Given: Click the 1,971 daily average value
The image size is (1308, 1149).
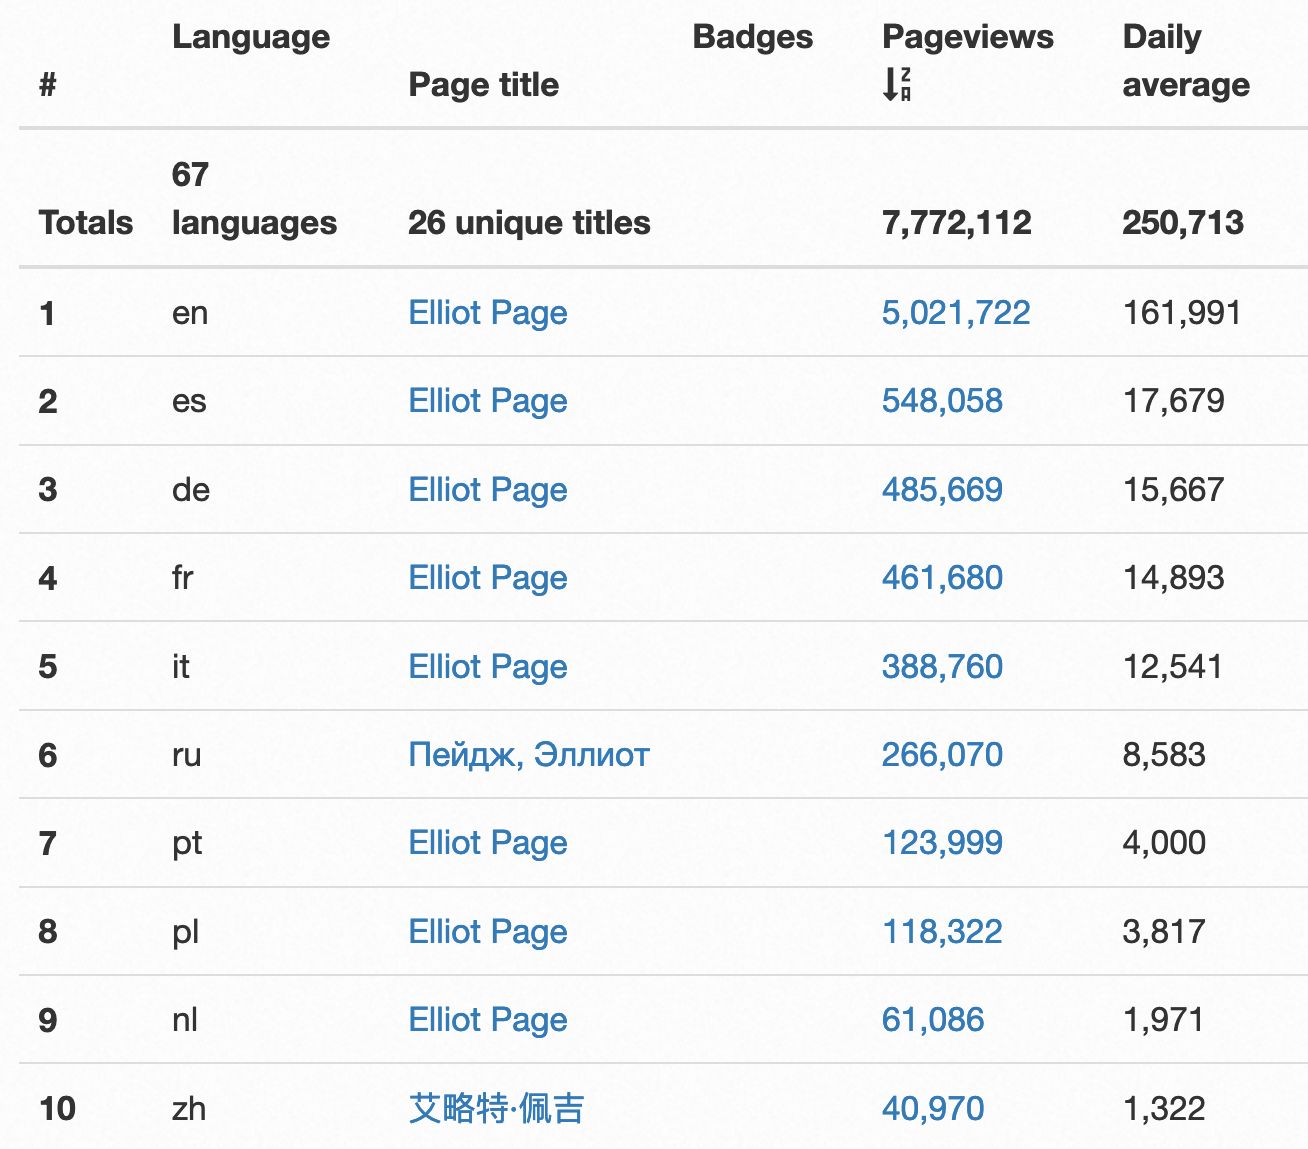Looking at the screenshot, I should [x=1163, y=1020].
